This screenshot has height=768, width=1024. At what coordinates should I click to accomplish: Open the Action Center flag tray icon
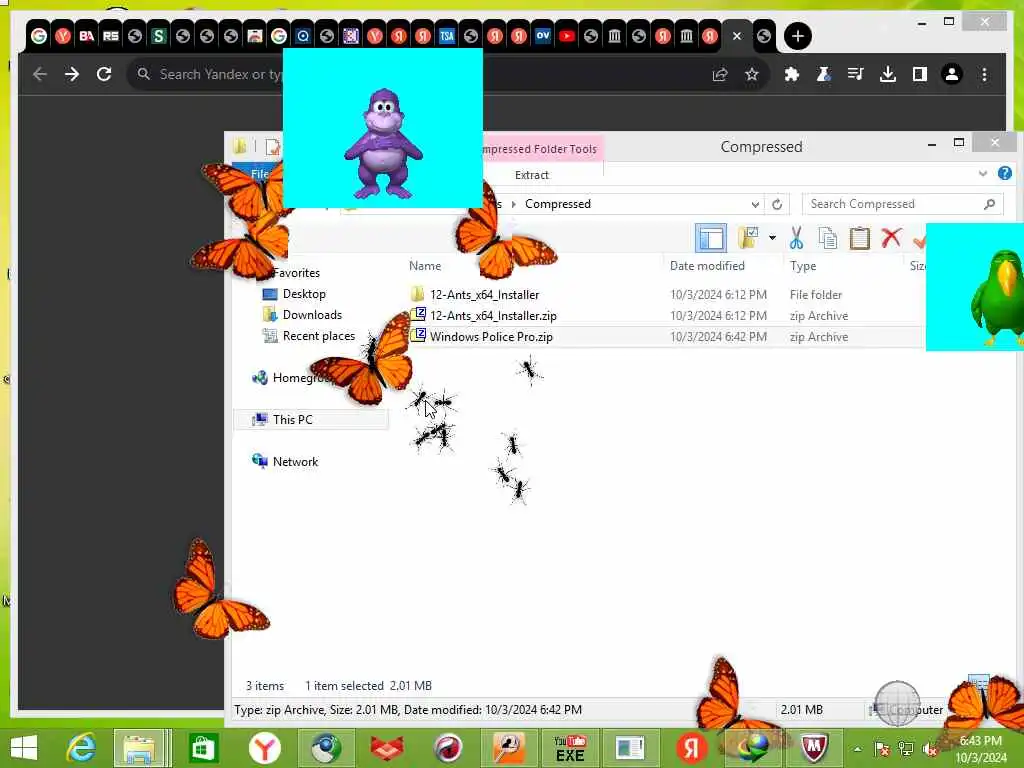(x=882, y=749)
